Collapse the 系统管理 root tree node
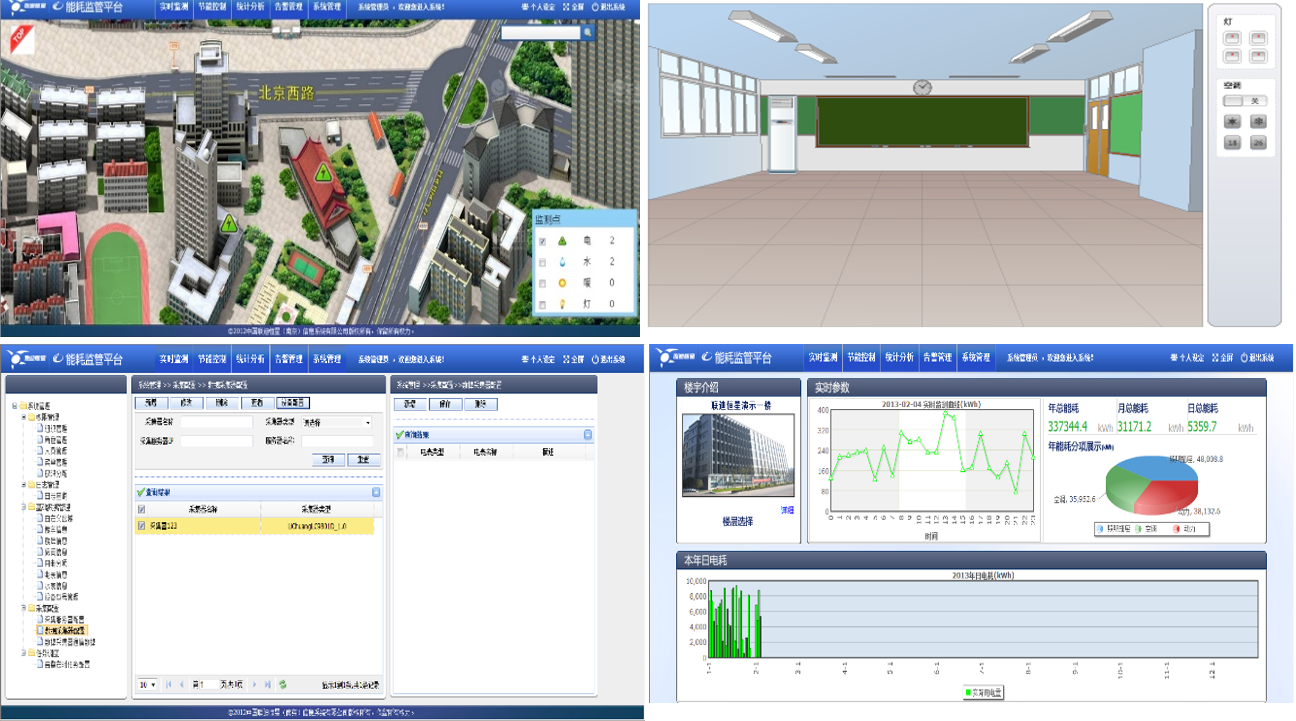The image size is (1296, 721). (14, 405)
